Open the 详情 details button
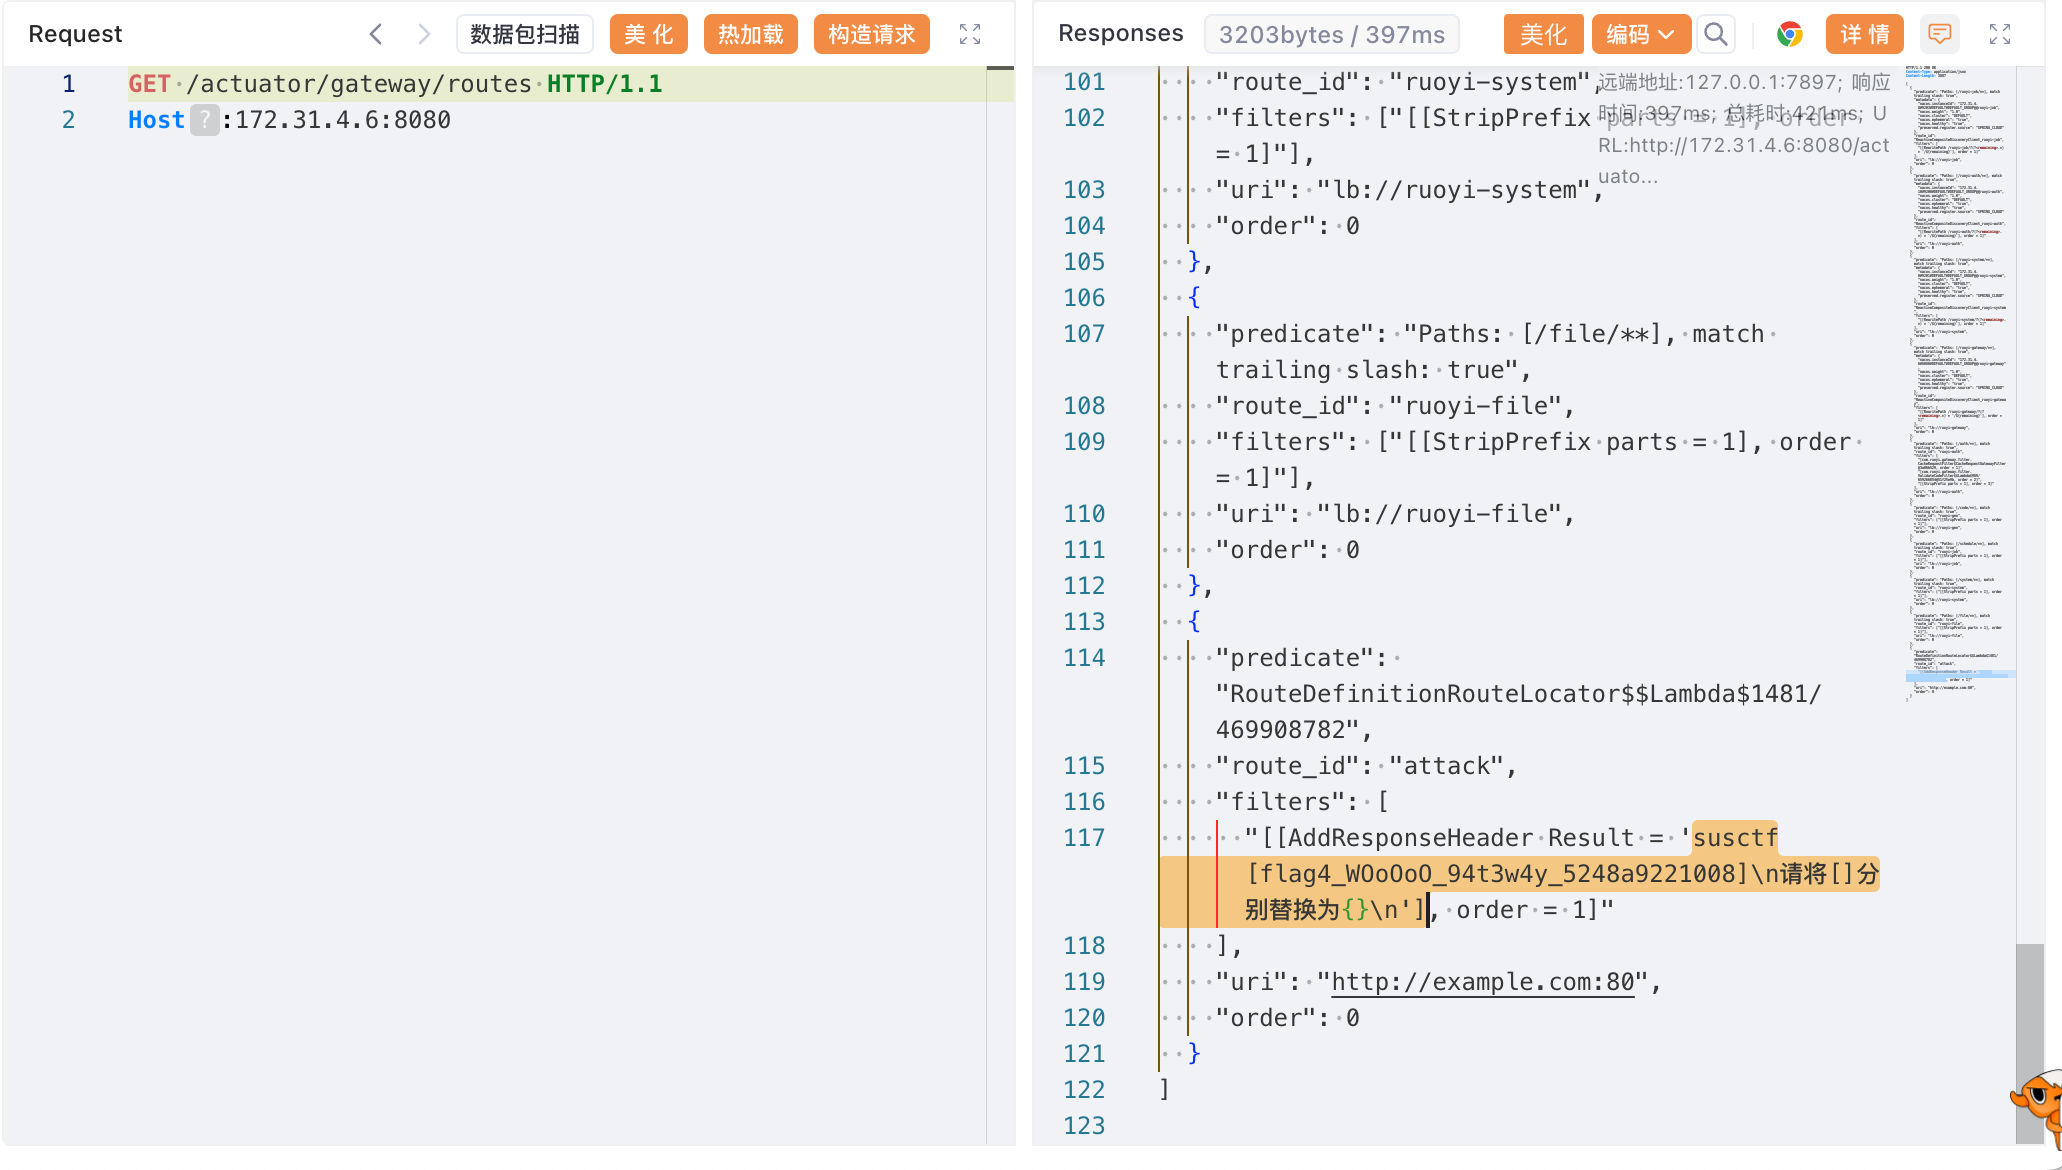The image size is (2062, 1170). pyautogui.click(x=1864, y=34)
